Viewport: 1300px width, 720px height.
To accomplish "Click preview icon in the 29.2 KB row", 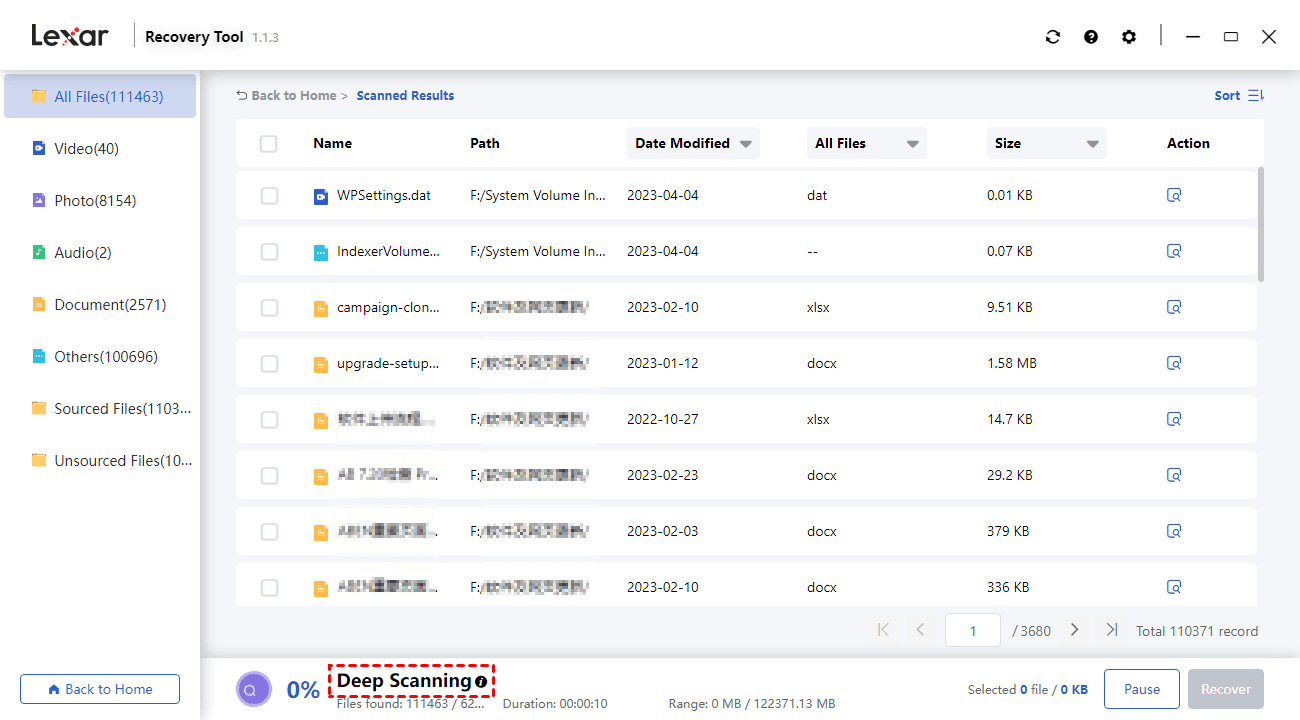I will (x=1174, y=476).
